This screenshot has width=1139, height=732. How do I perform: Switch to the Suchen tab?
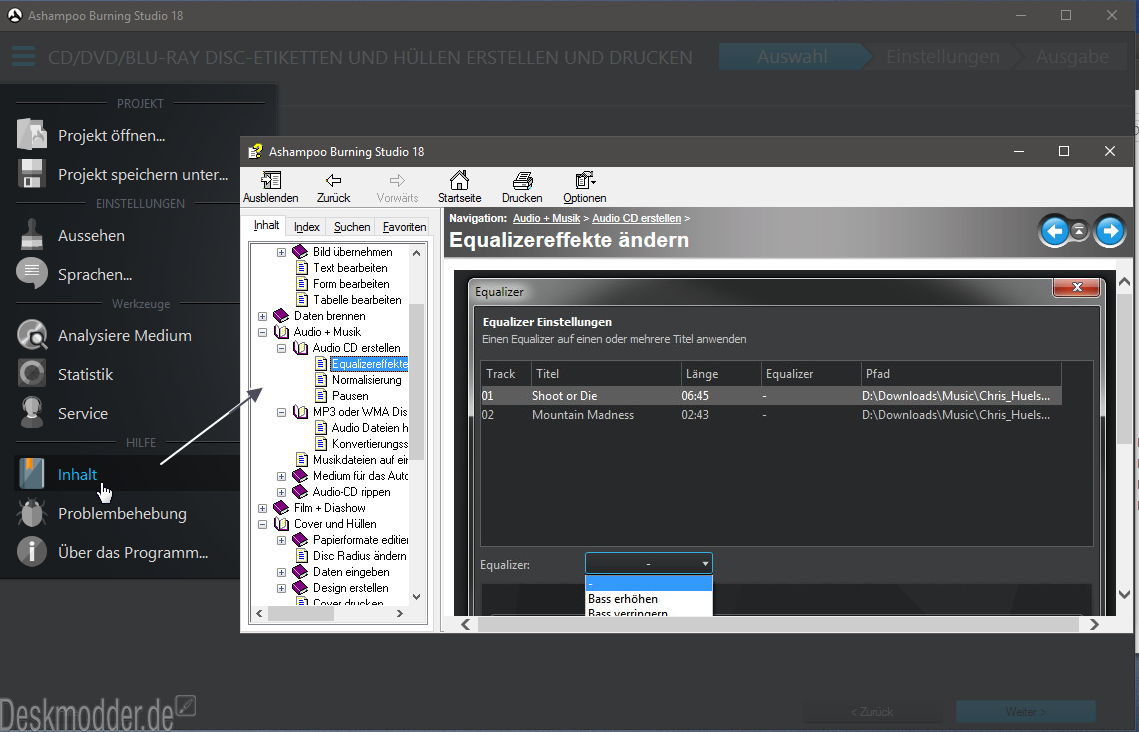(x=352, y=227)
